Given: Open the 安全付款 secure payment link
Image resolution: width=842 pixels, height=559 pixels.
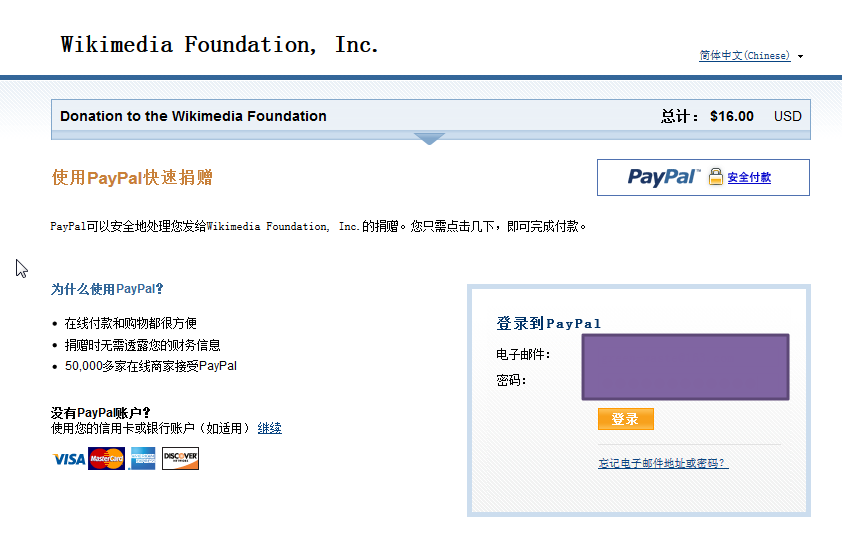Looking at the screenshot, I should pos(749,178).
